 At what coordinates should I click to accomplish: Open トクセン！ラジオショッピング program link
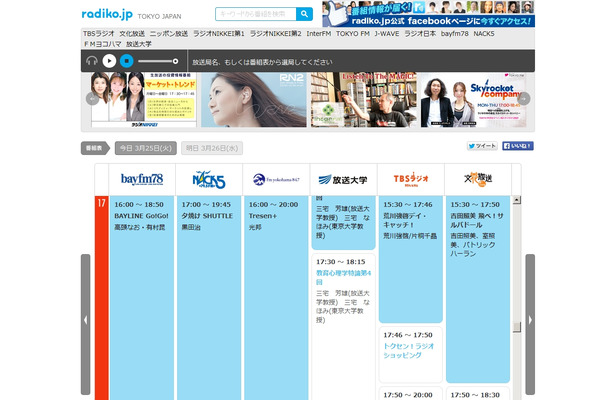coord(408,351)
